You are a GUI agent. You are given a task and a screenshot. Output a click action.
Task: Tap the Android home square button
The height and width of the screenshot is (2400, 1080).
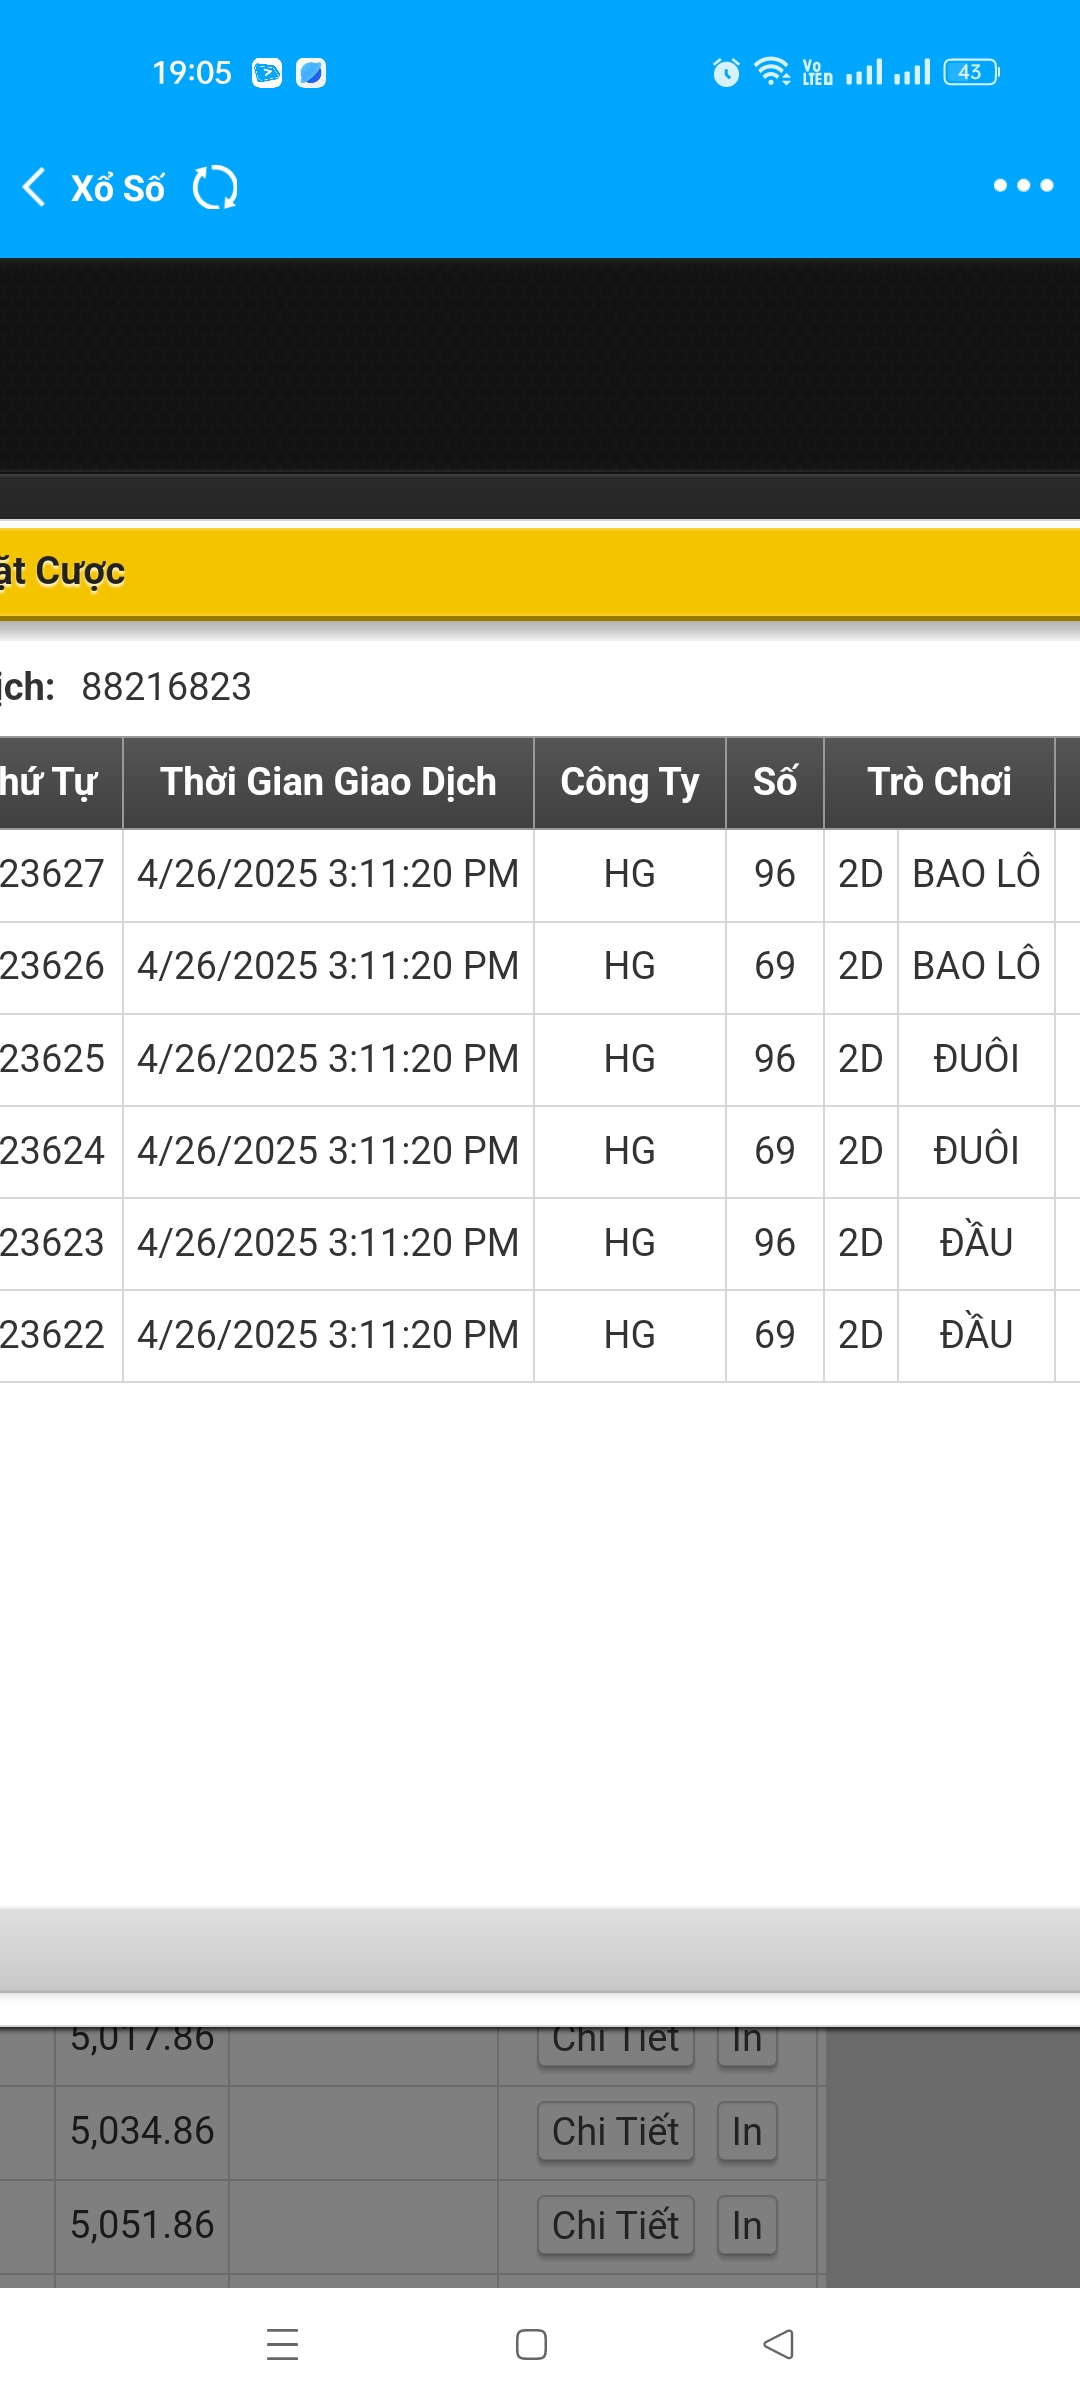click(x=531, y=2344)
